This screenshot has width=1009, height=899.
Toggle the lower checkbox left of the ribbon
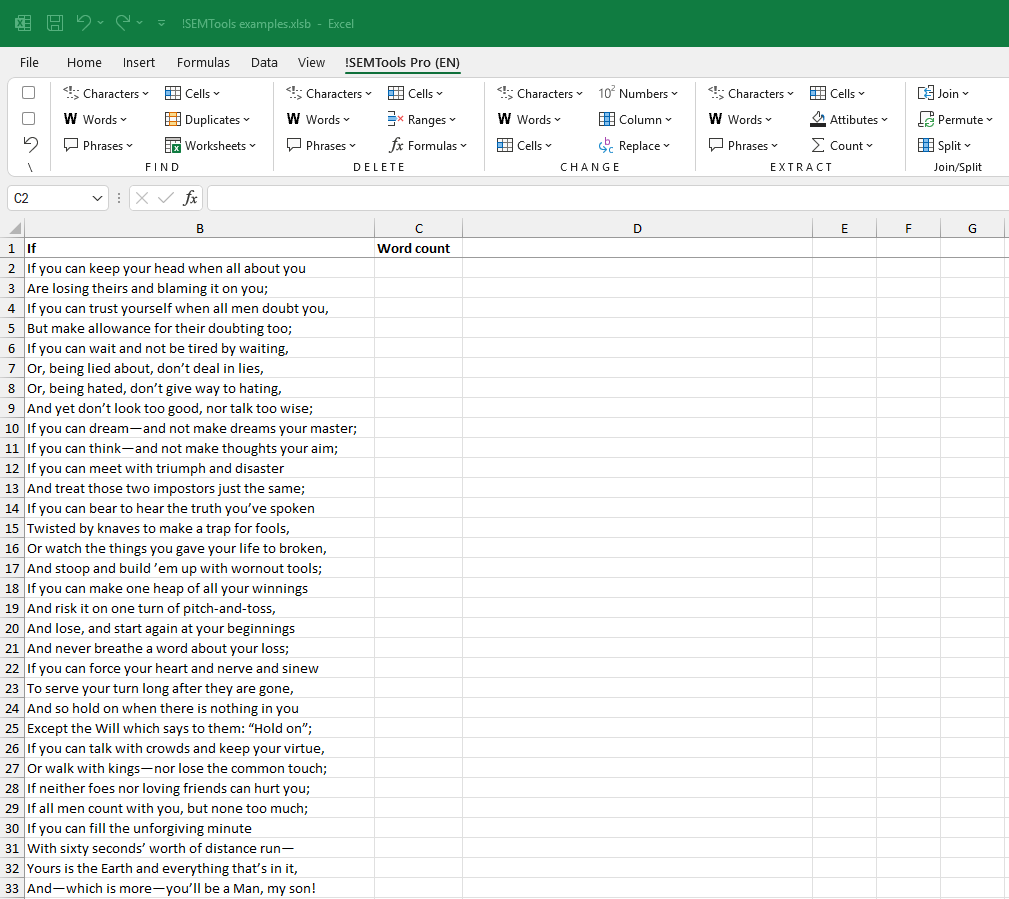click(28, 118)
